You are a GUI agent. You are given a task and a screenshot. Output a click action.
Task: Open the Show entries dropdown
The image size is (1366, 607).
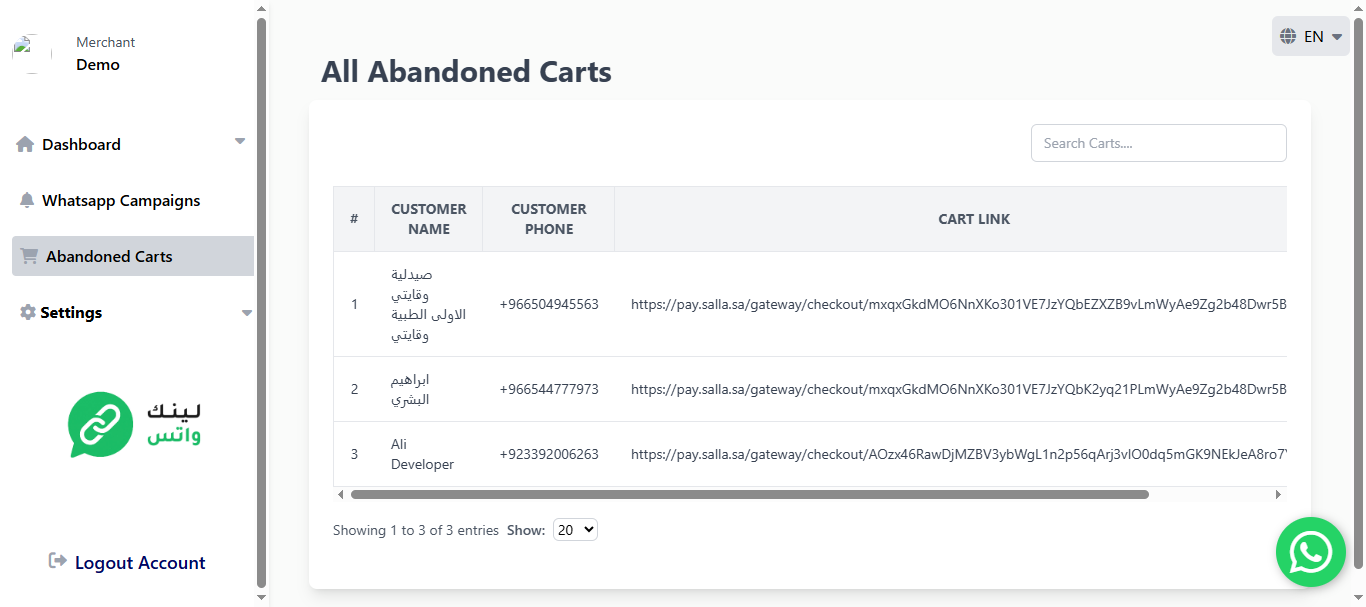(x=575, y=530)
